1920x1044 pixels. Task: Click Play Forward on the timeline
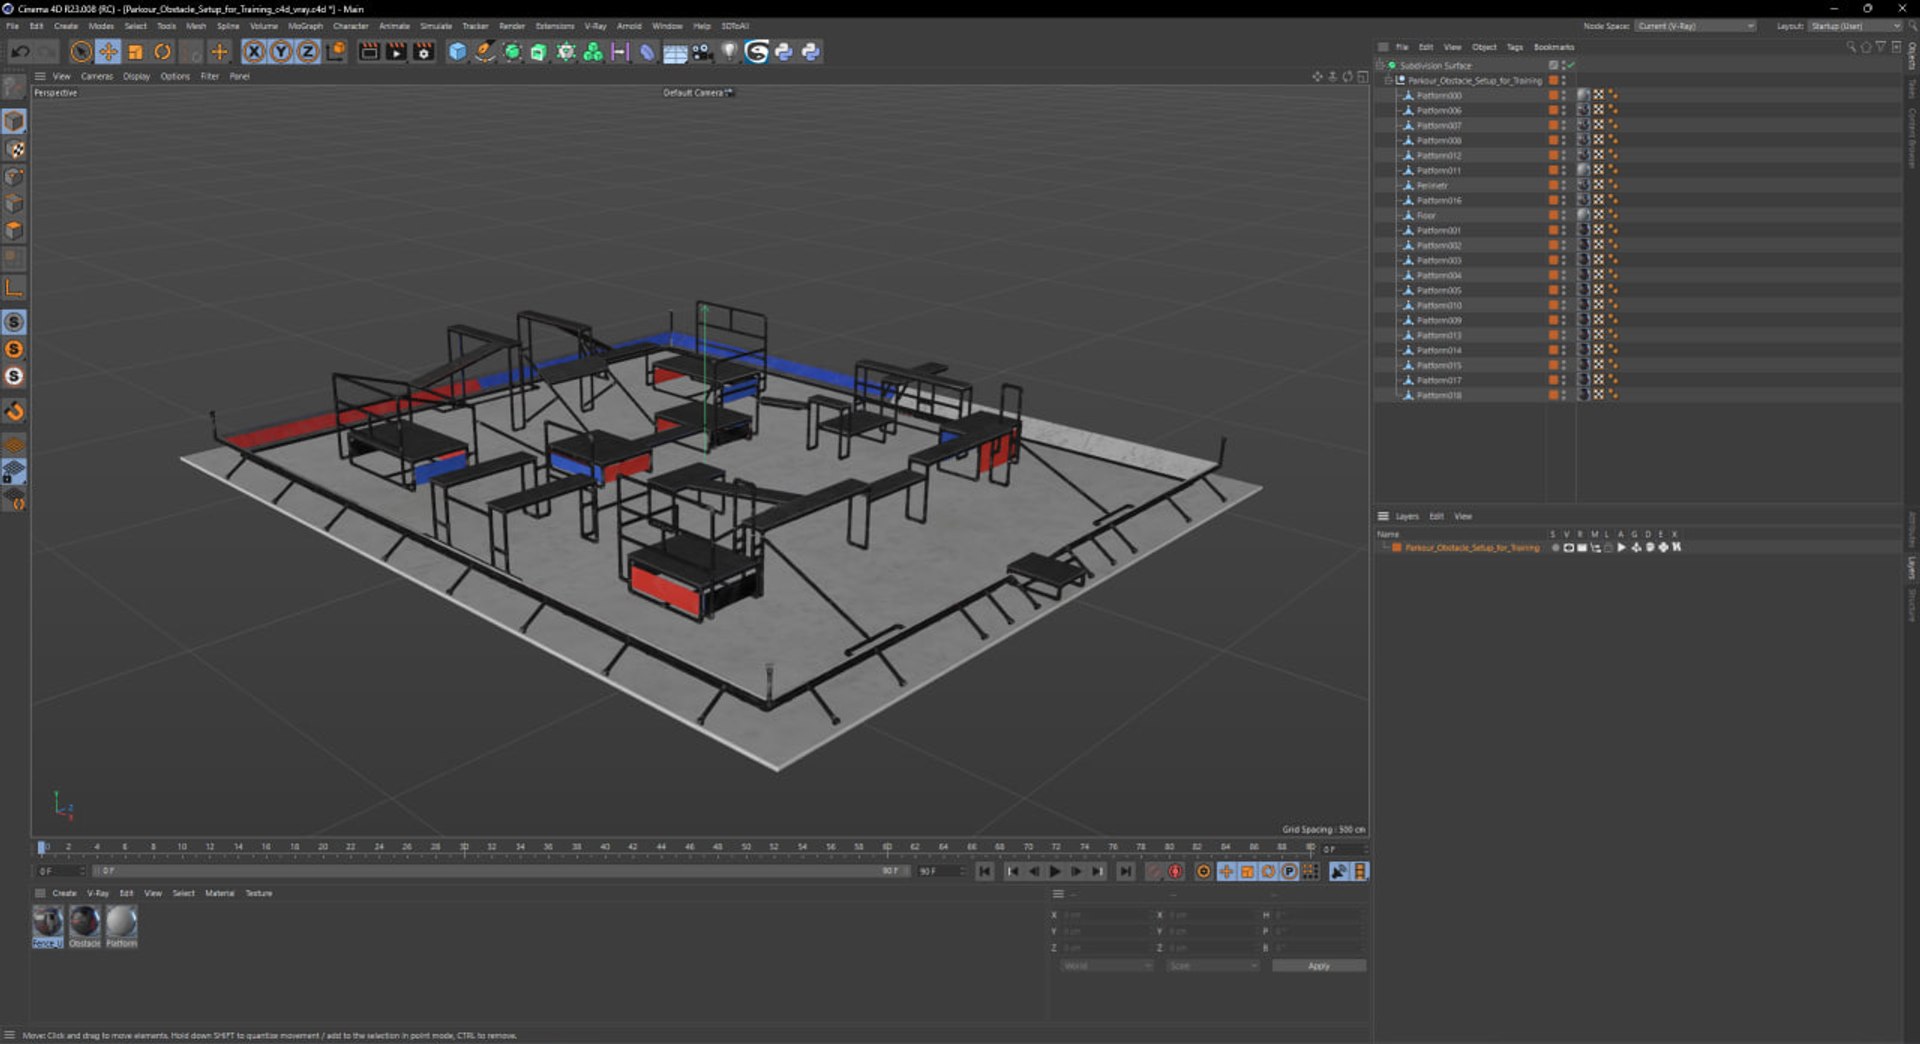(1054, 872)
